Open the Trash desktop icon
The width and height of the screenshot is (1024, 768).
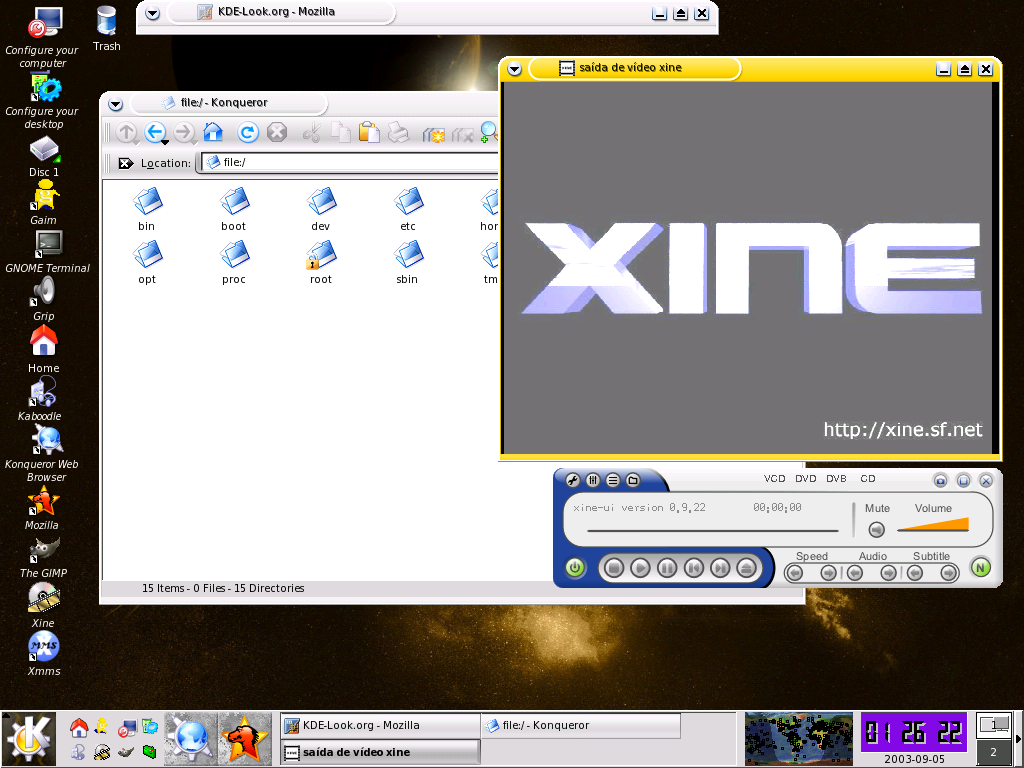click(x=106, y=29)
